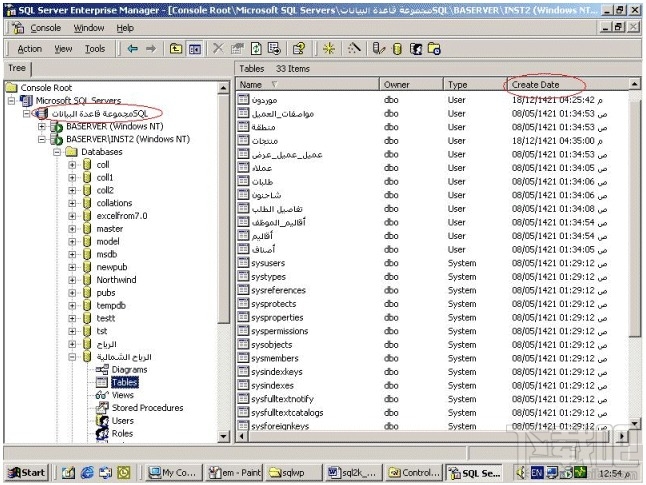Expand the Northwind database node

(x=72, y=280)
